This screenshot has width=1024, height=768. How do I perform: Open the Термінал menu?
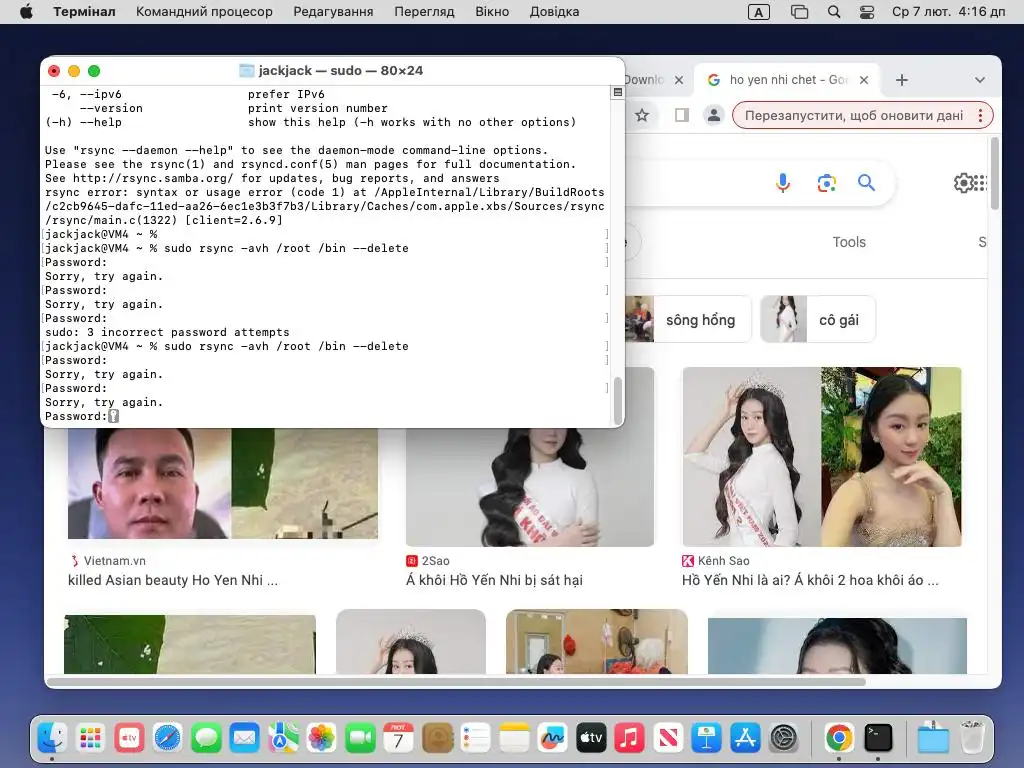[84, 12]
